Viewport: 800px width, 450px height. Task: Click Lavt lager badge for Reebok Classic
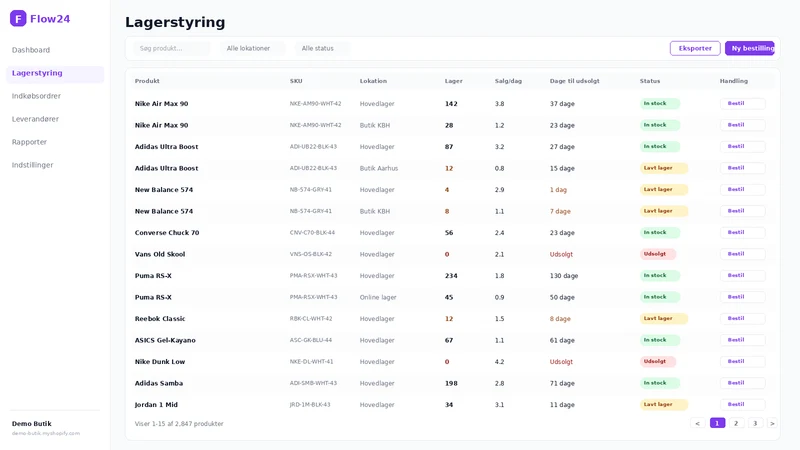coord(664,318)
